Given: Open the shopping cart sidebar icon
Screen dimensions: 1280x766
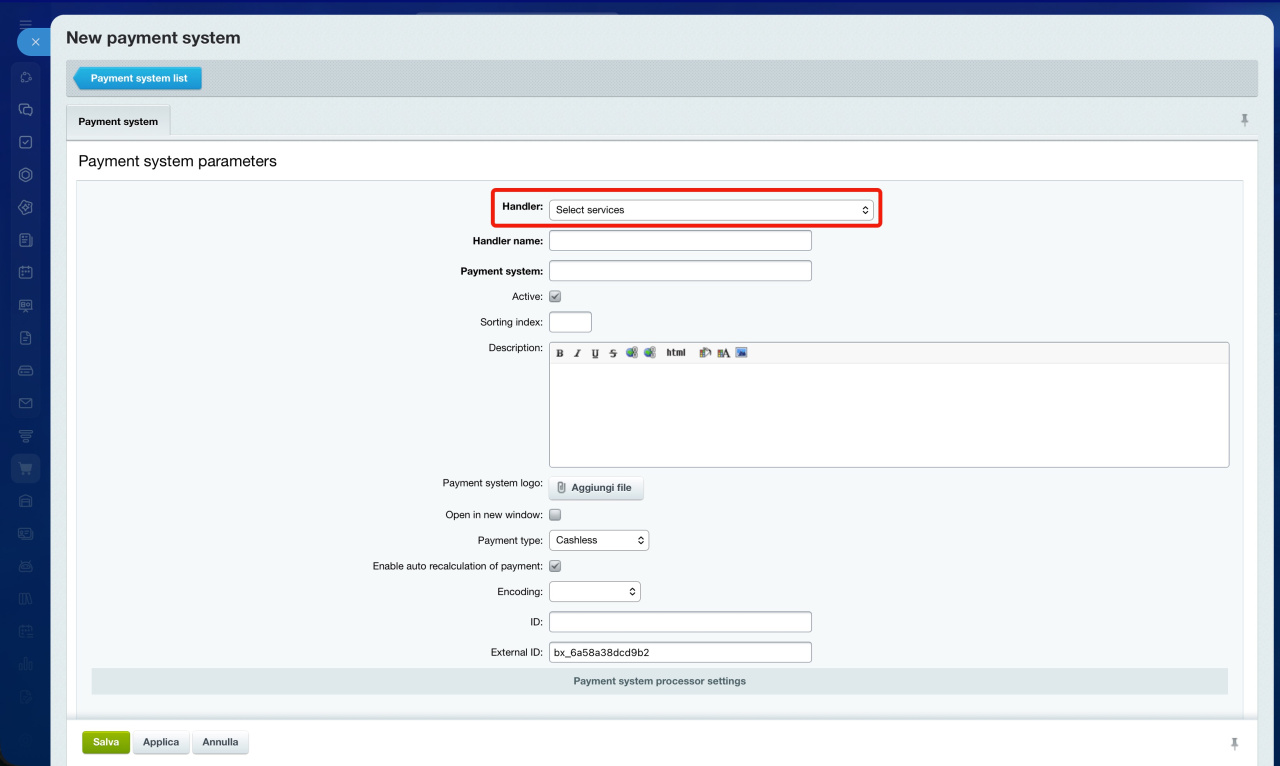Looking at the screenshot, I should (26, 468).
